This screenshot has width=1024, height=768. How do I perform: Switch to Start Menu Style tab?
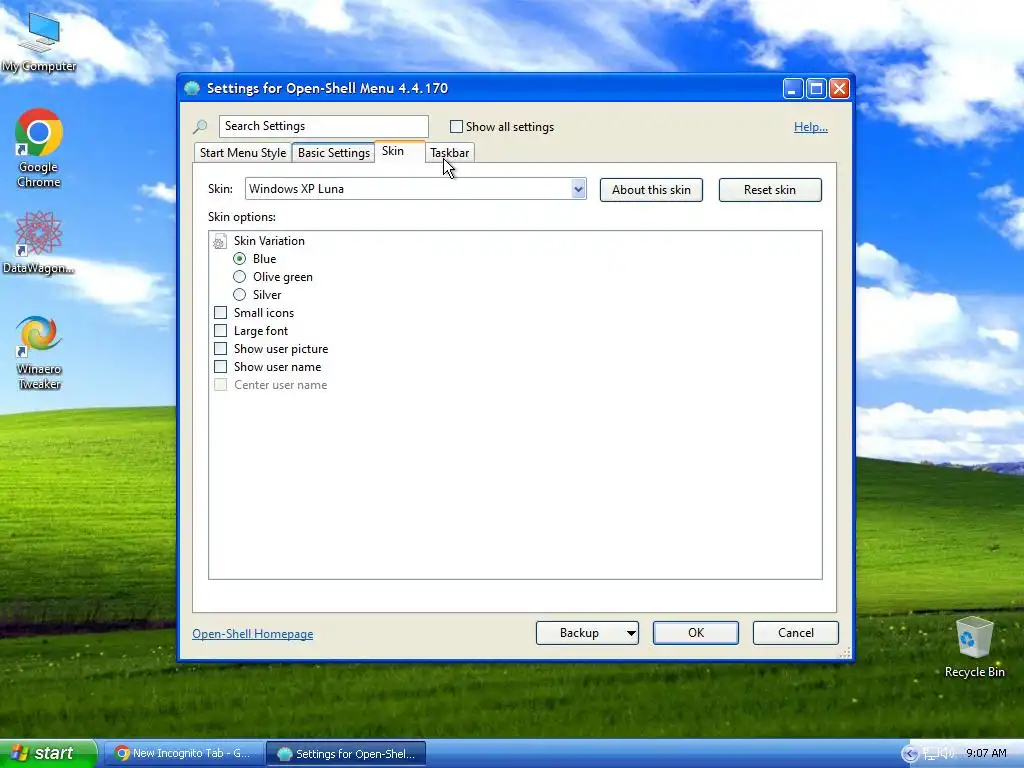click(242, 153)
